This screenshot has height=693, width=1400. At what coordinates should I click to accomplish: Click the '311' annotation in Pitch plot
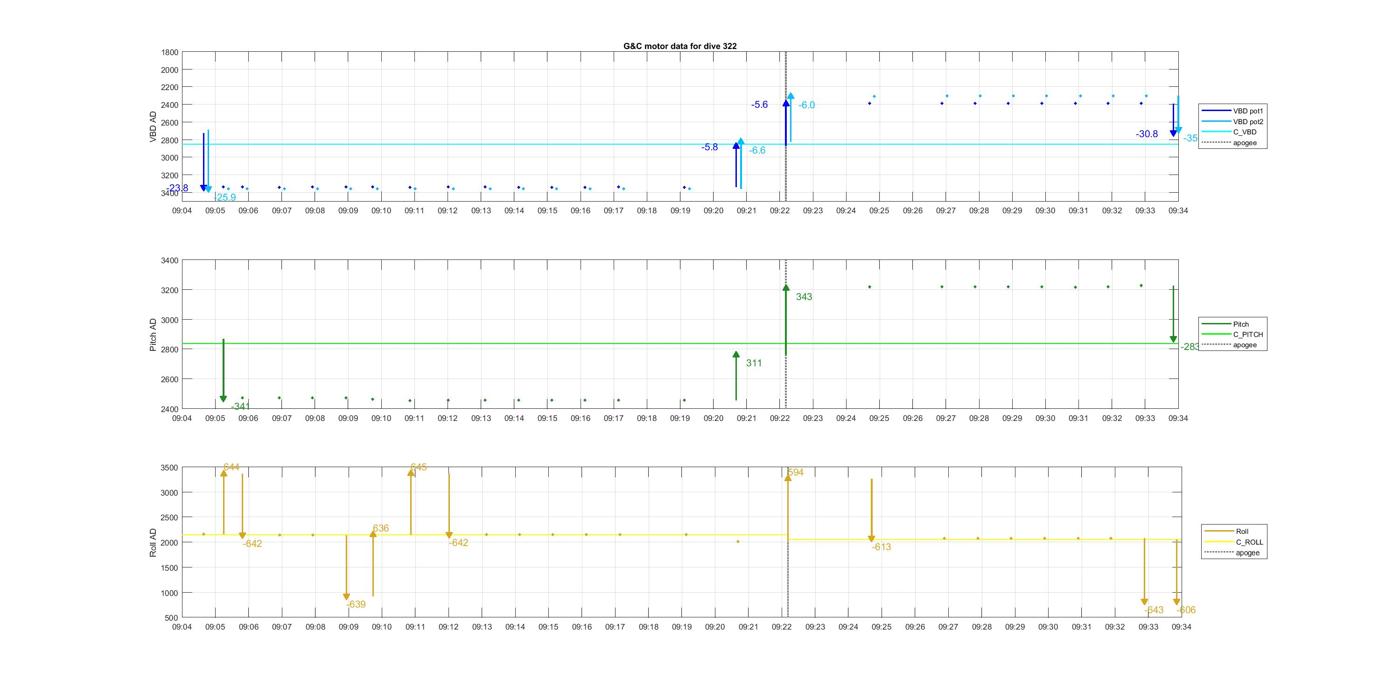[754, 363]
